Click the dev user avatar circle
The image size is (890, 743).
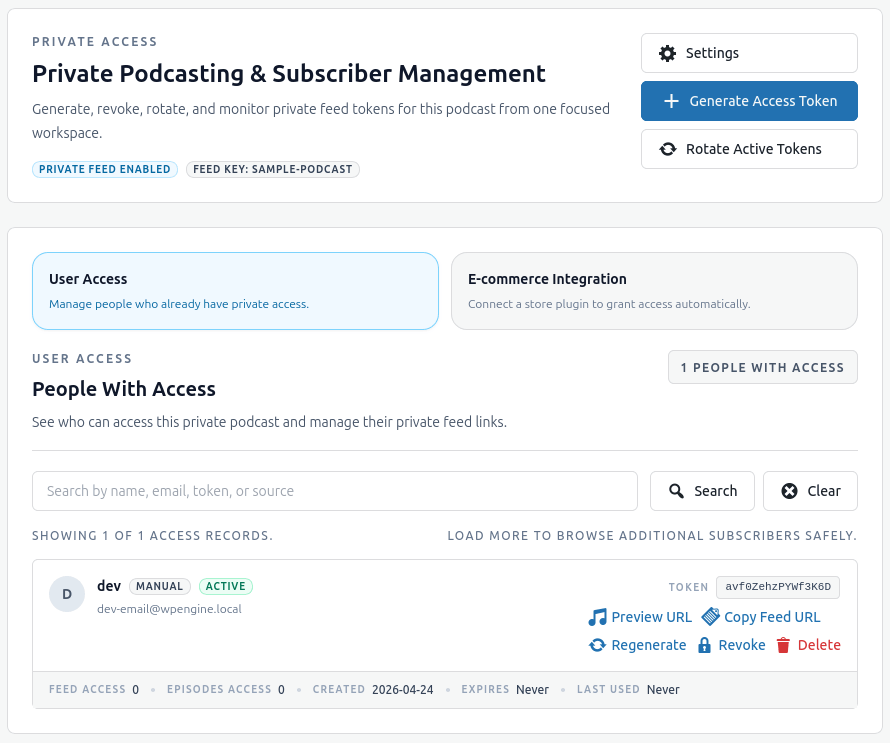click(x=67, y=594)
